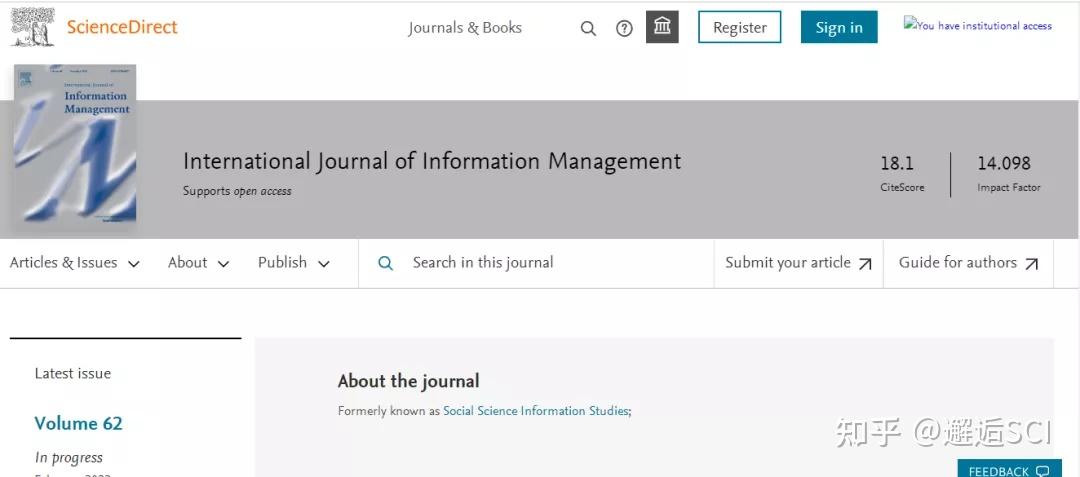Click the institution building icon
Image resolution: width=1080 pixels, height=477 pixels.
point(662,27)
